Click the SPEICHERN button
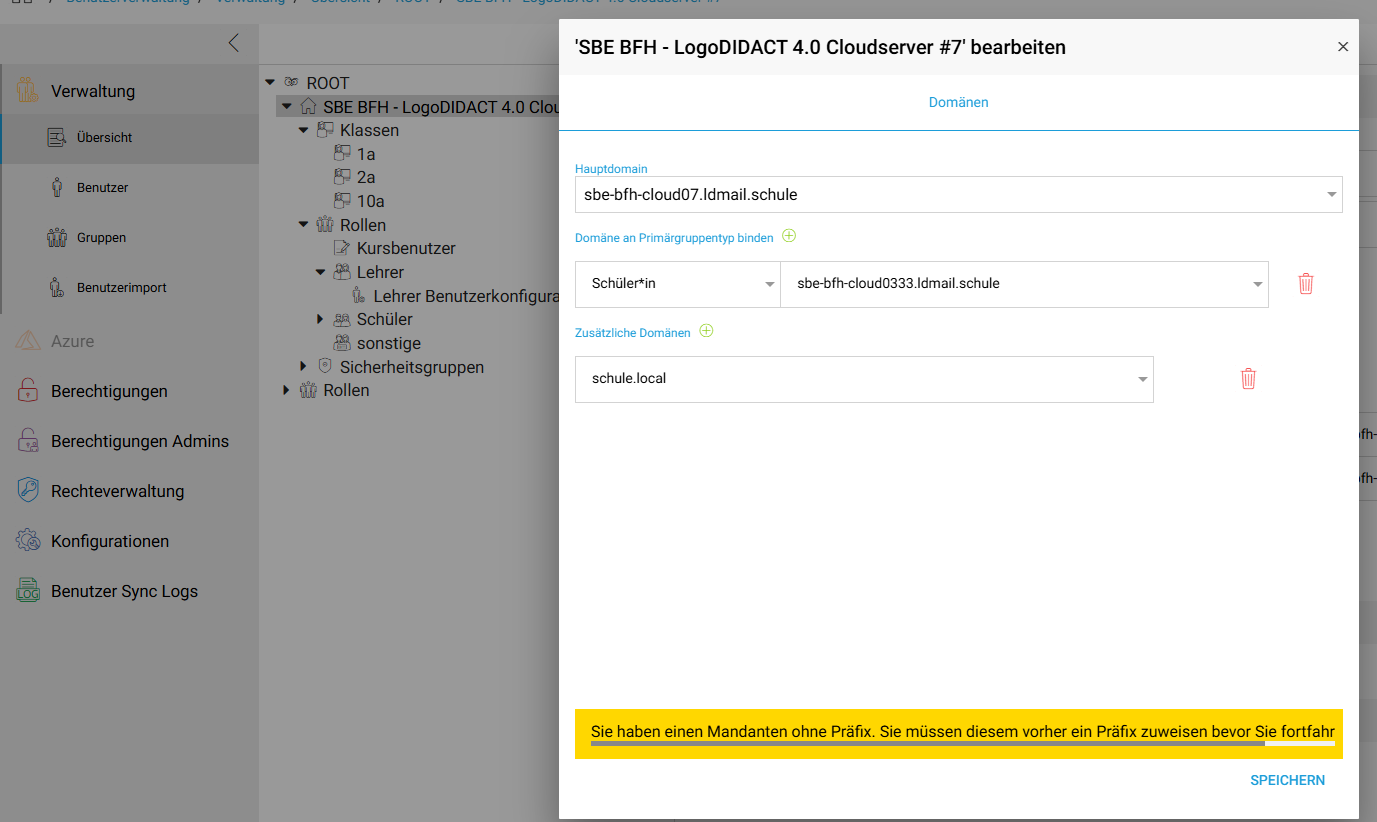This screenshot has width=1377, height=822. tap(1287, 780)
